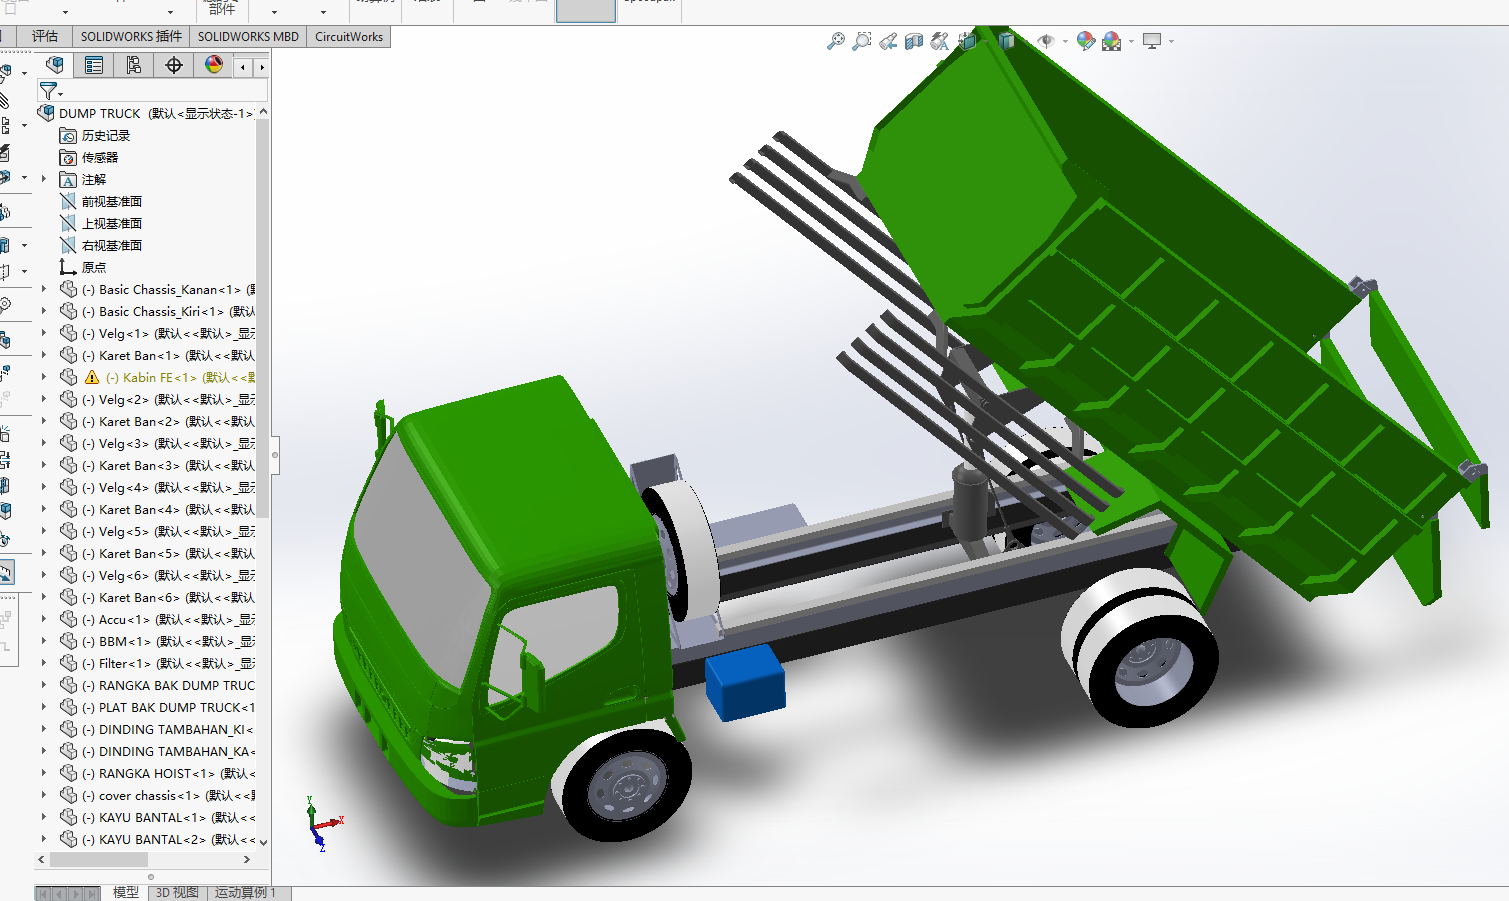The image size is (1509, 901).
Task: Switch to the PropertyManager tab icon
Action: coord(94,65)
